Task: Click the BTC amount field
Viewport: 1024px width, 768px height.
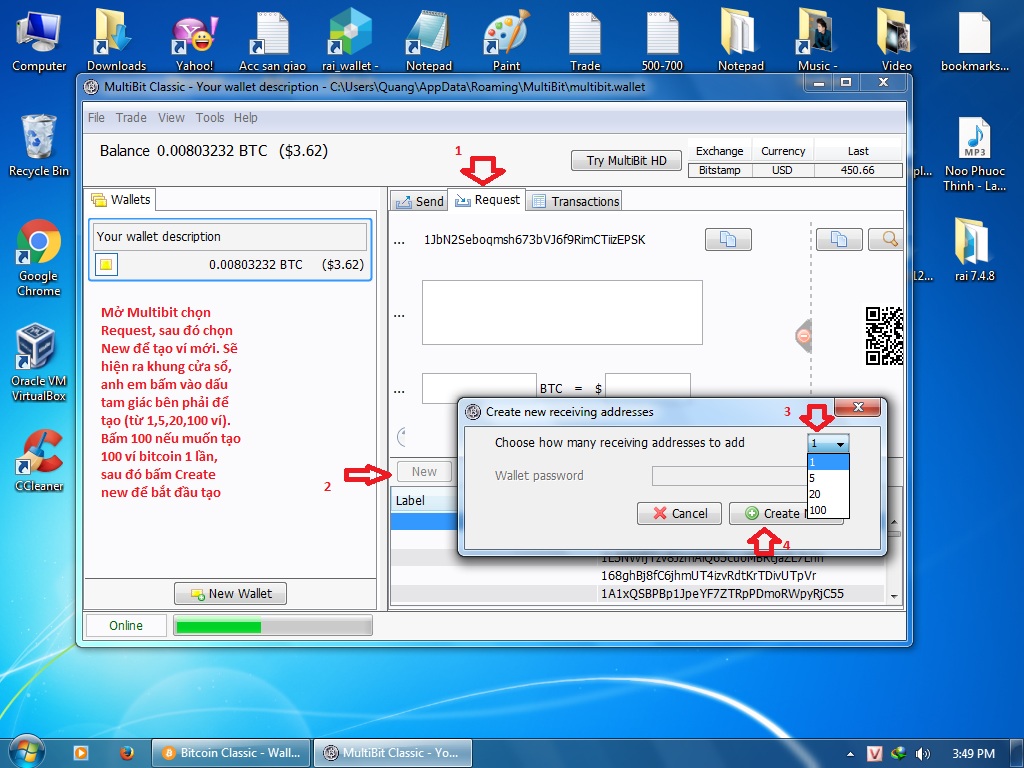Action: pyautogui.click(x=479, y=388)
